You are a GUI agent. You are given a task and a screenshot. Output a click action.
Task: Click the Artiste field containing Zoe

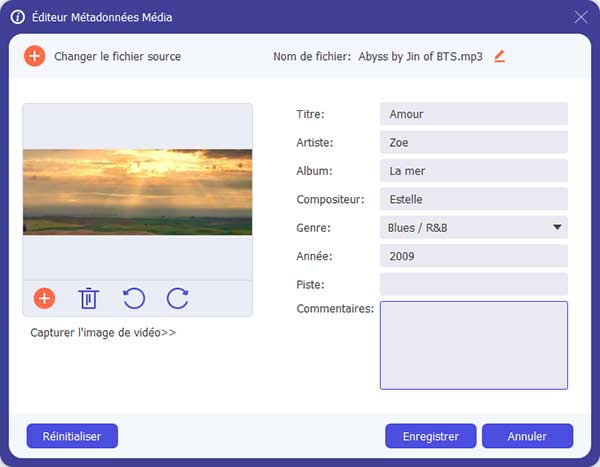tap(473, 143)
